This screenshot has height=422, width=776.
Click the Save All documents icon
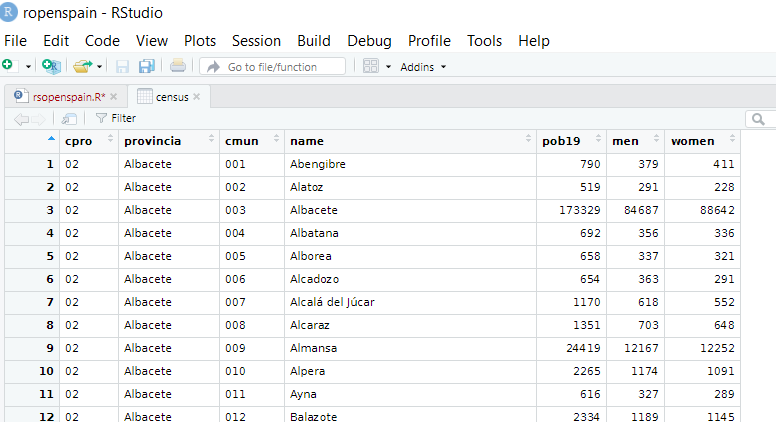[x=146, y=66]
